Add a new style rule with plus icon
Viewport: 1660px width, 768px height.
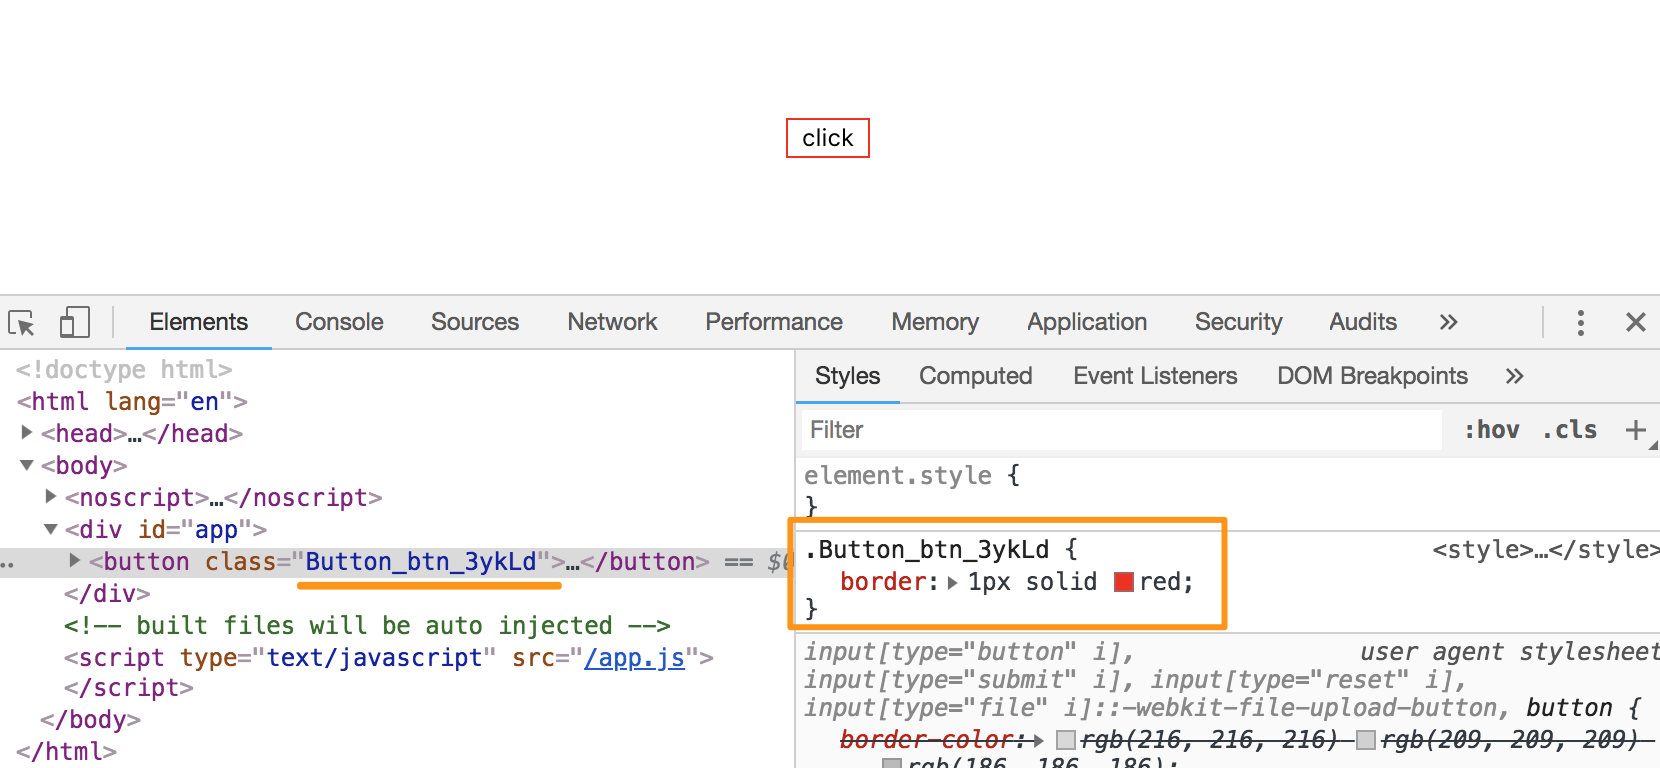tap(1636, 430)
